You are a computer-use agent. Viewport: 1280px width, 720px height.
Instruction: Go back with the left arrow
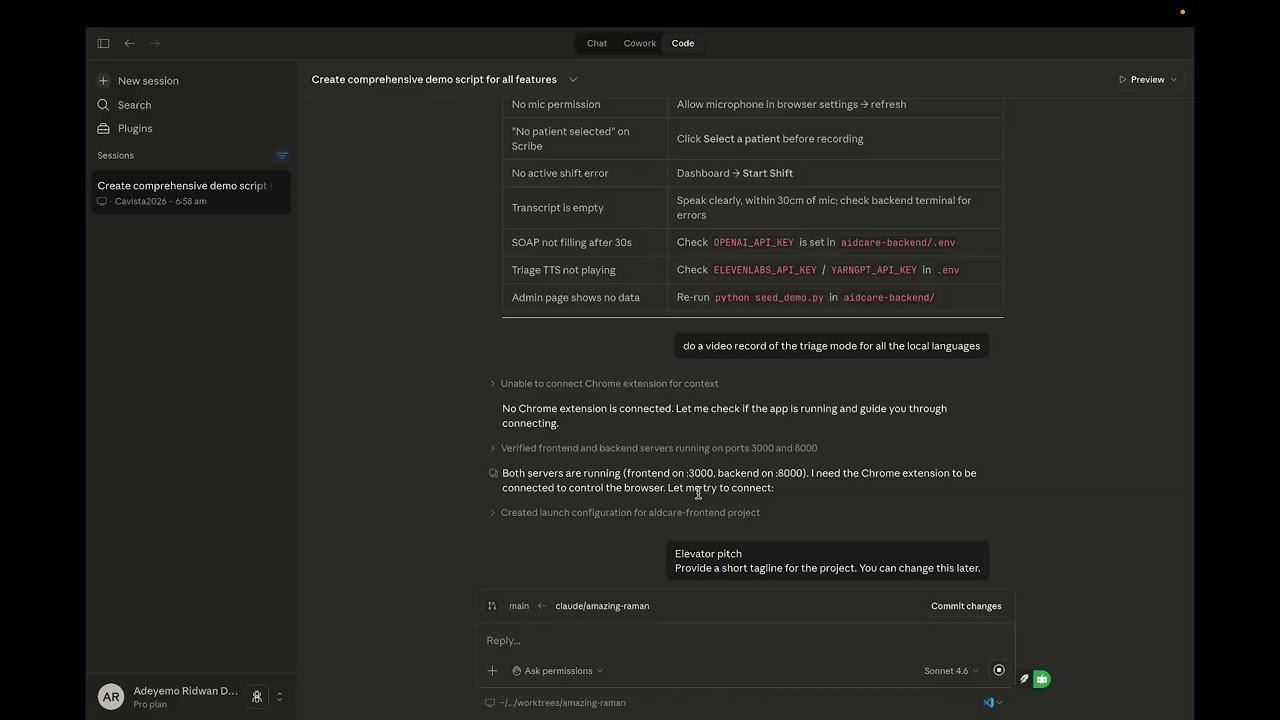tap(129, 43)
